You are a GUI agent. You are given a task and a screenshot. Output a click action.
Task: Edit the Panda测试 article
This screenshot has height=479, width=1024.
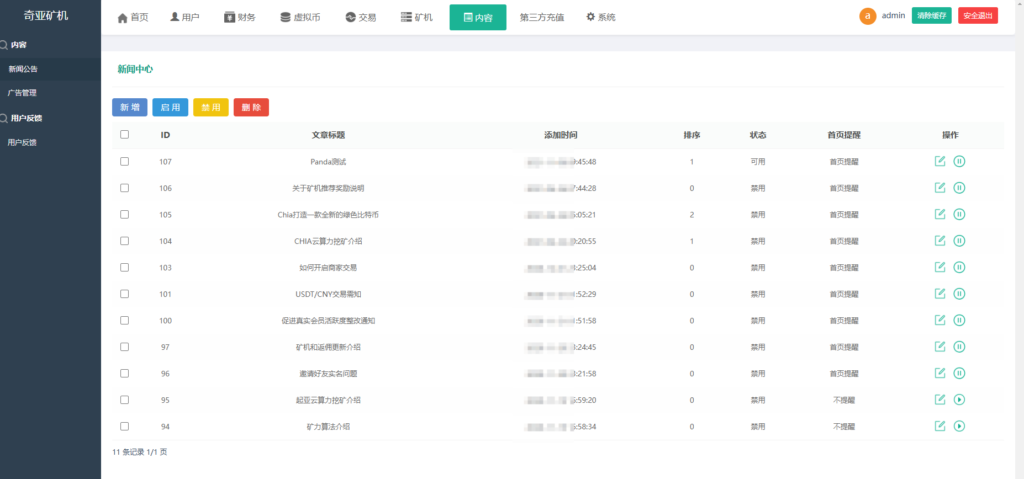click(x=940, y=161)
